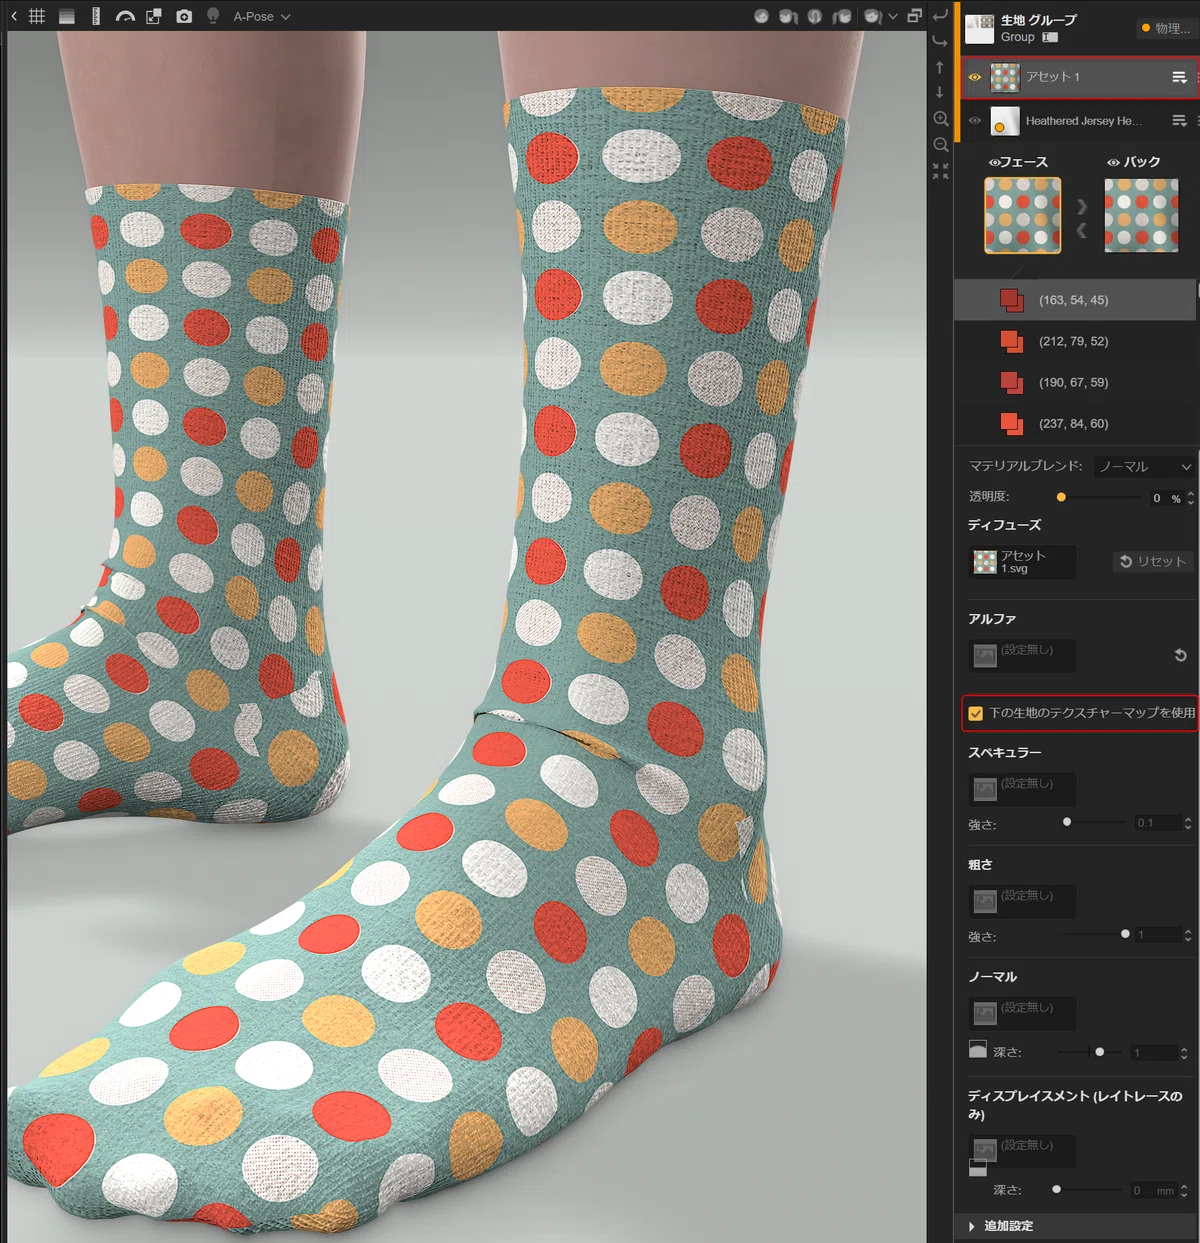This screenshot has height=1243, width=1200.
Task: Select the バック material thumbnail
Action: [1142, 215]
